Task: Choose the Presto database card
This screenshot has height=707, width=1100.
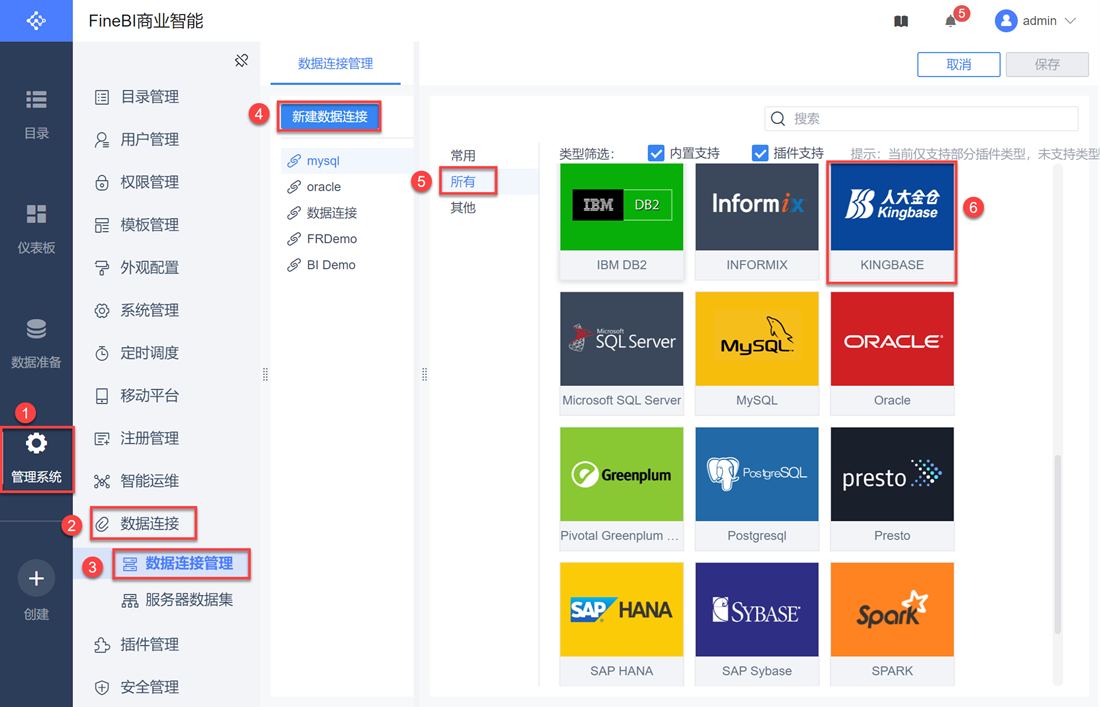Action: [892, 488]
